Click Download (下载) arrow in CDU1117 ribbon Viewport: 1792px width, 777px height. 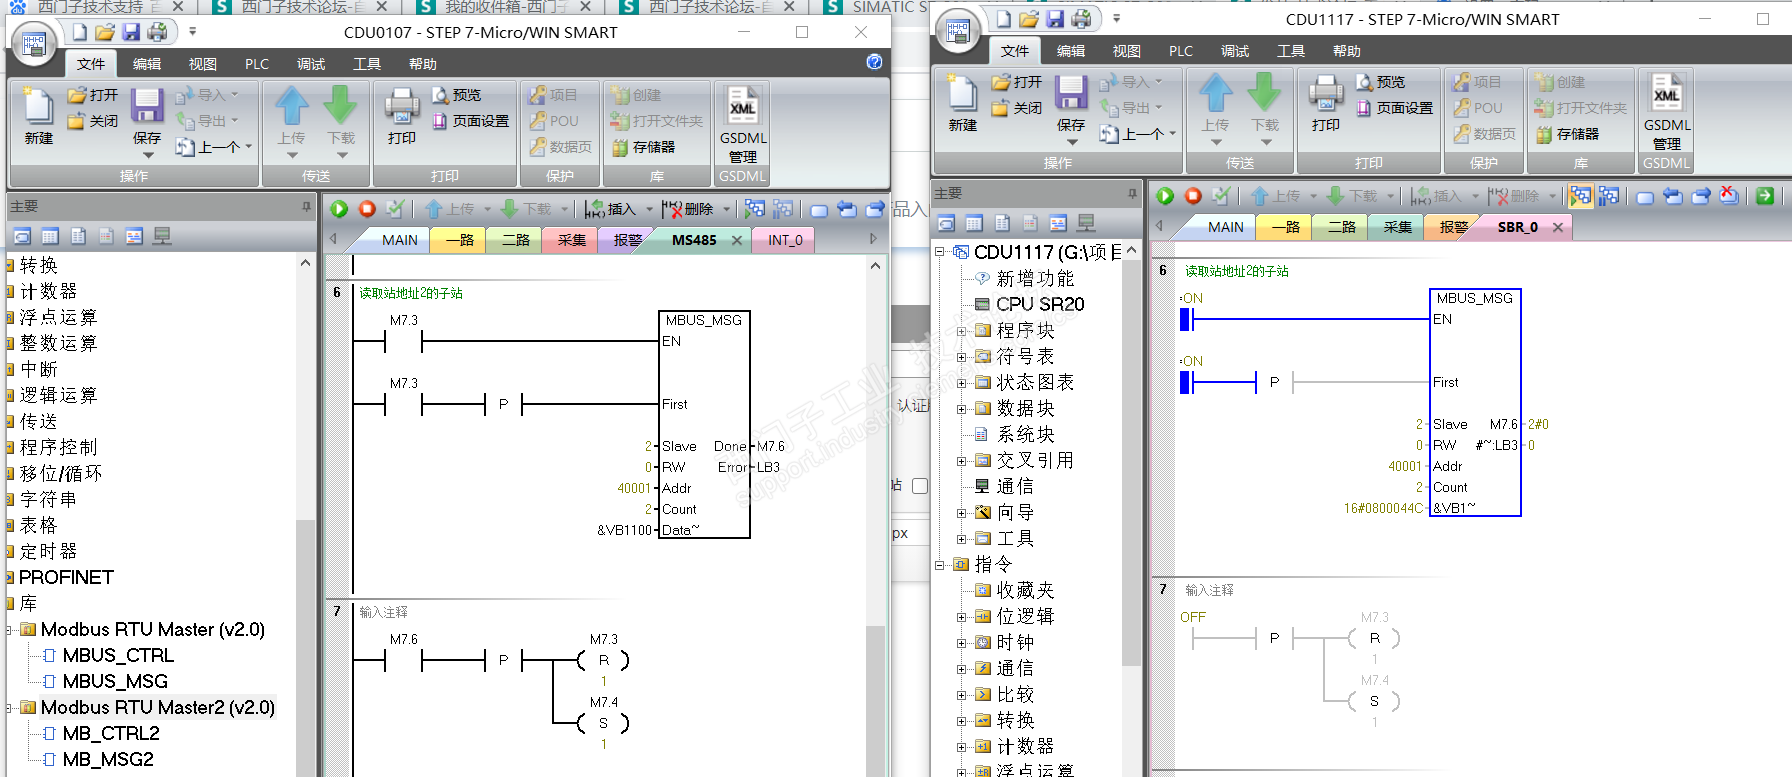1264,93
